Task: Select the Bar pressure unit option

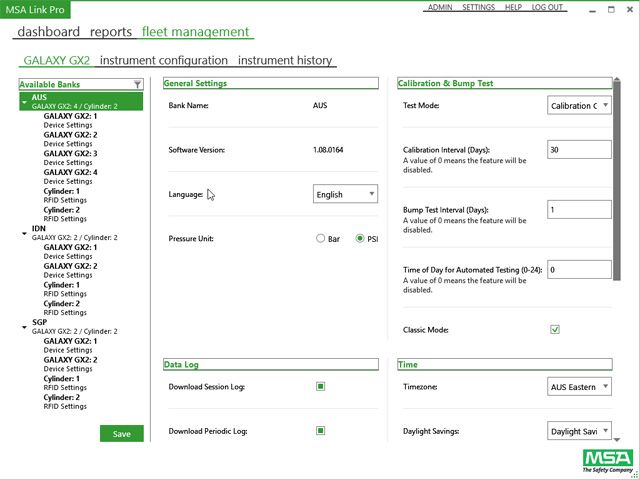Action: tap(320, 239)
